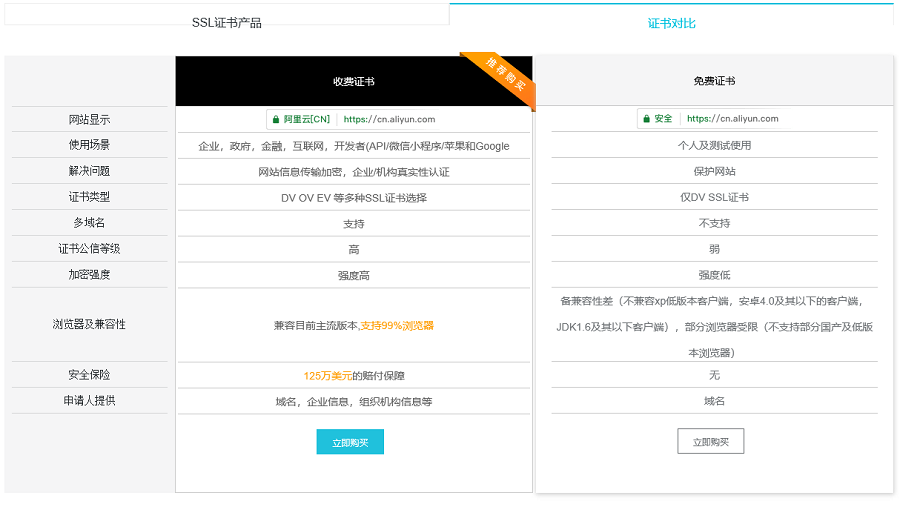Click the 申请人提供 row label
Viewport: 900px width, 527px height.
pos(90,401)
